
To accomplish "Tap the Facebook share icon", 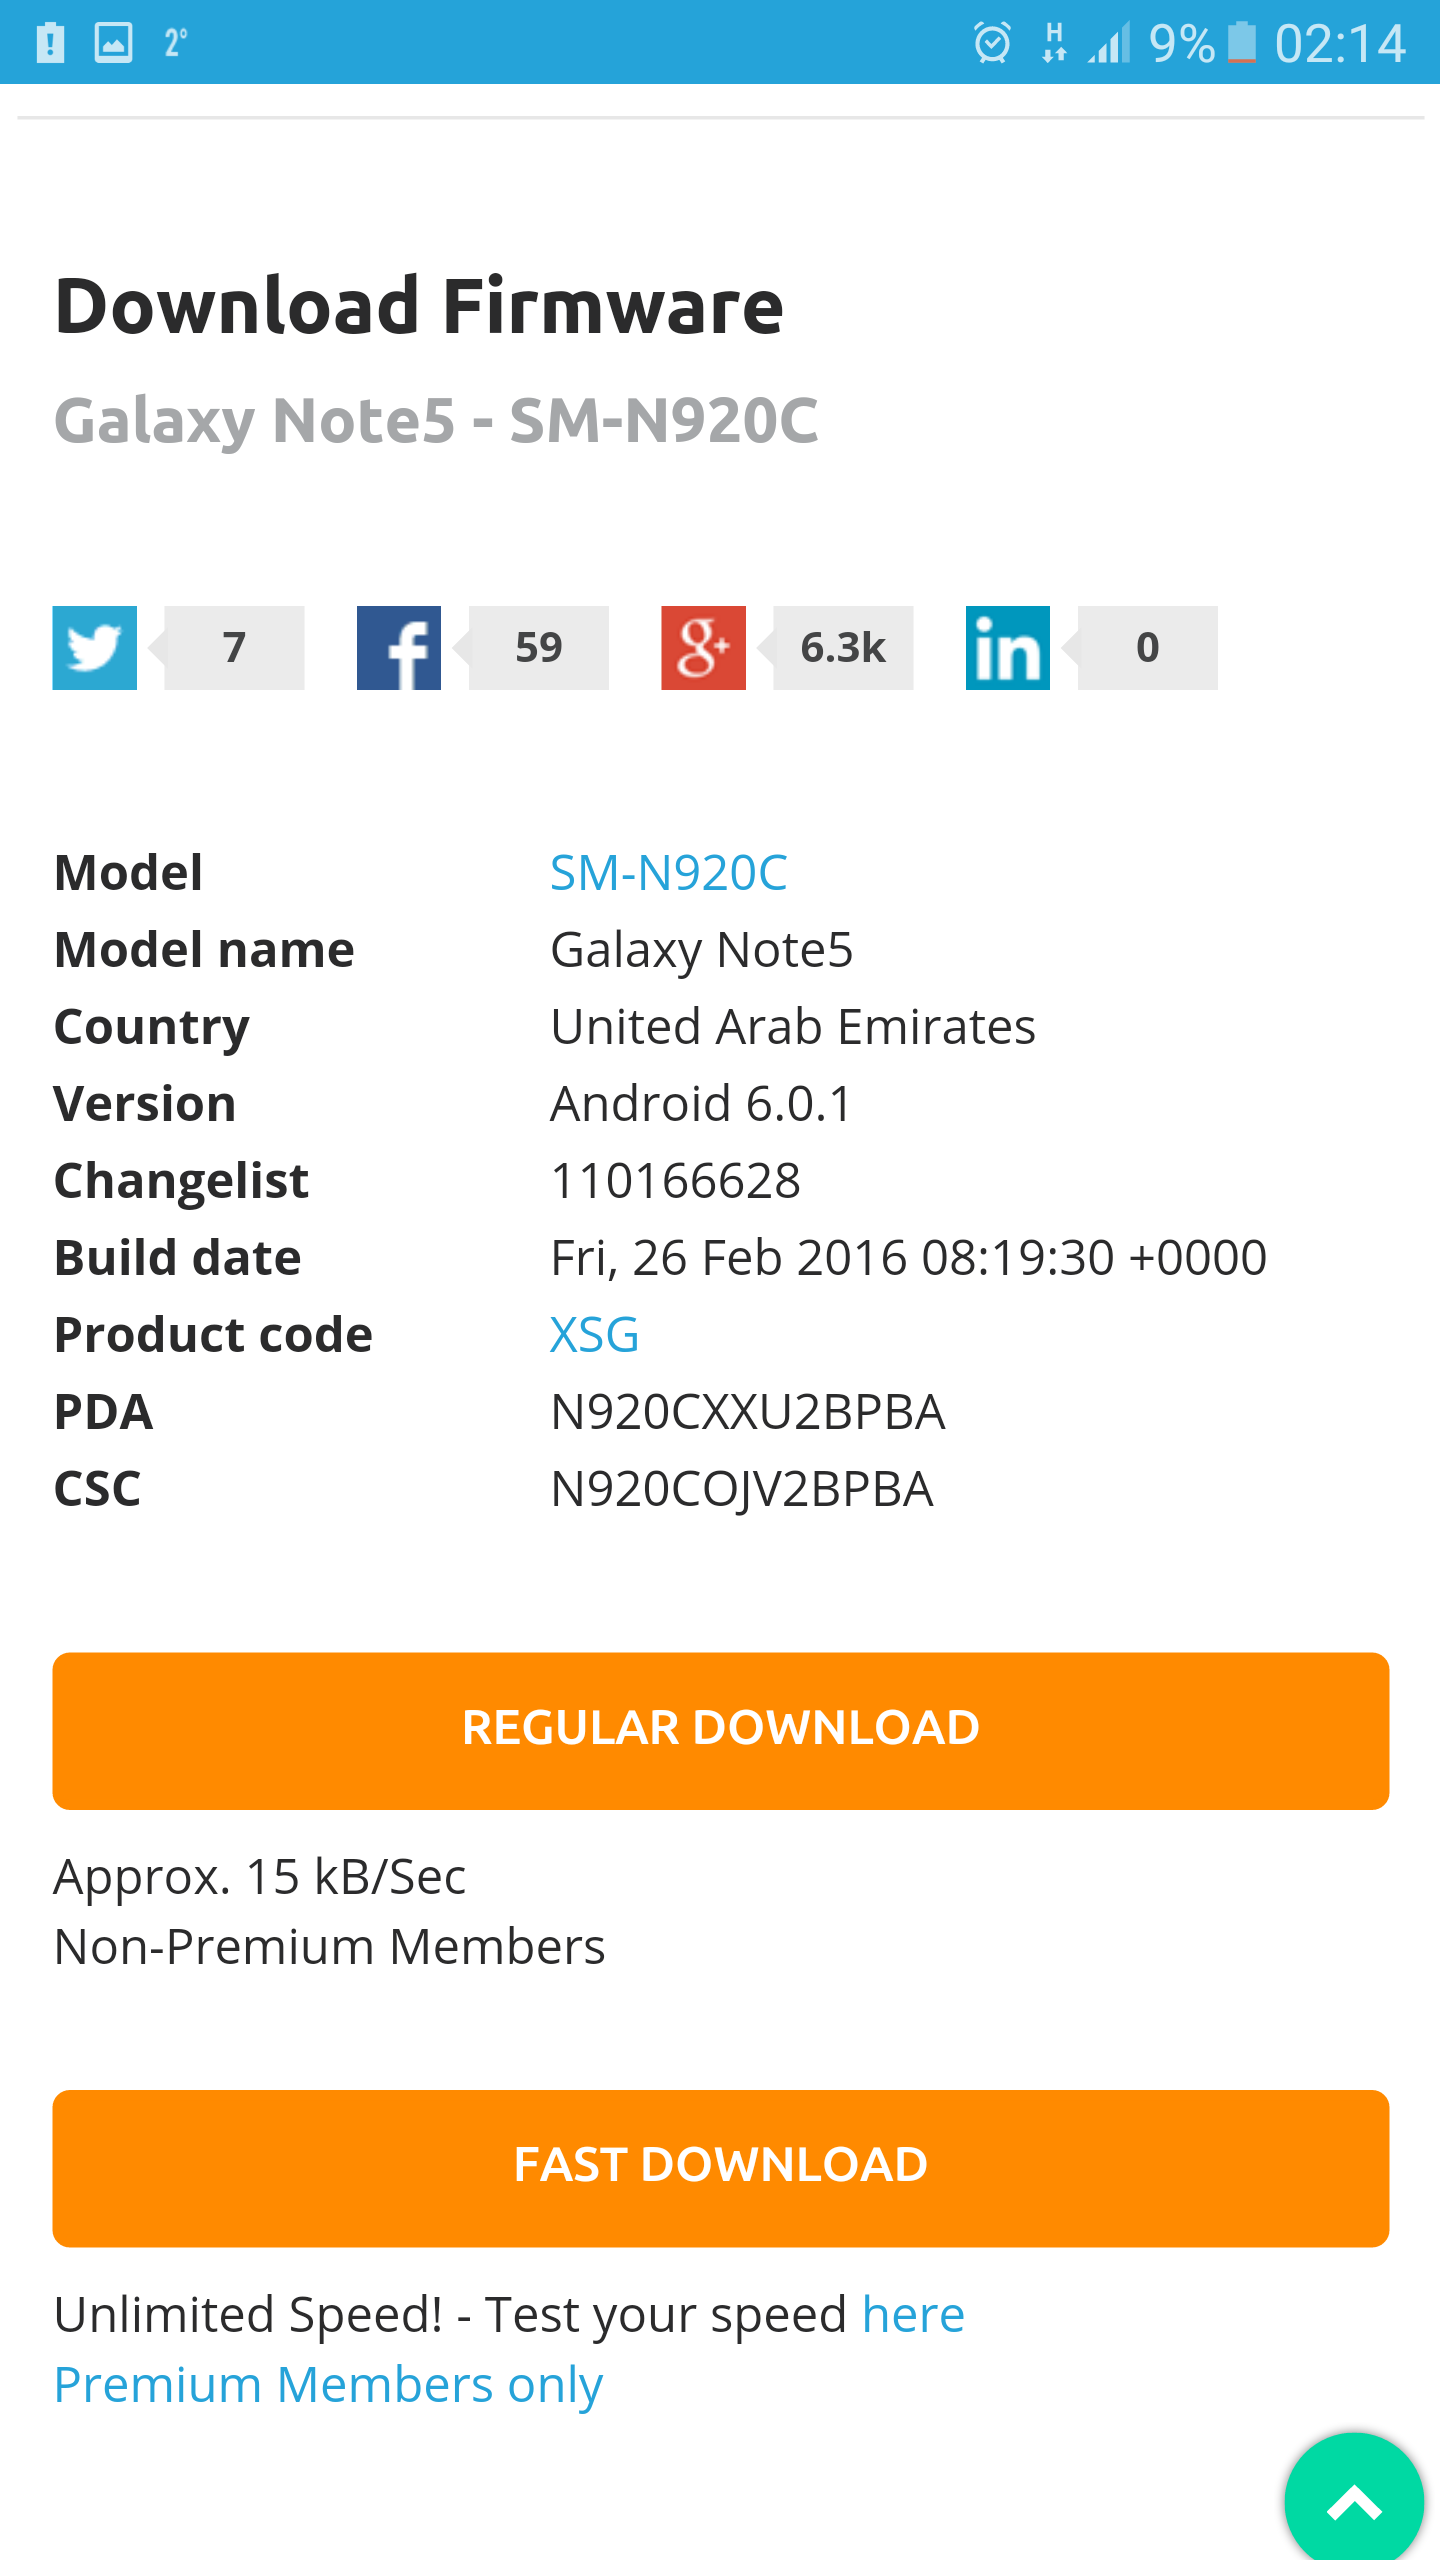I will 399,648.
